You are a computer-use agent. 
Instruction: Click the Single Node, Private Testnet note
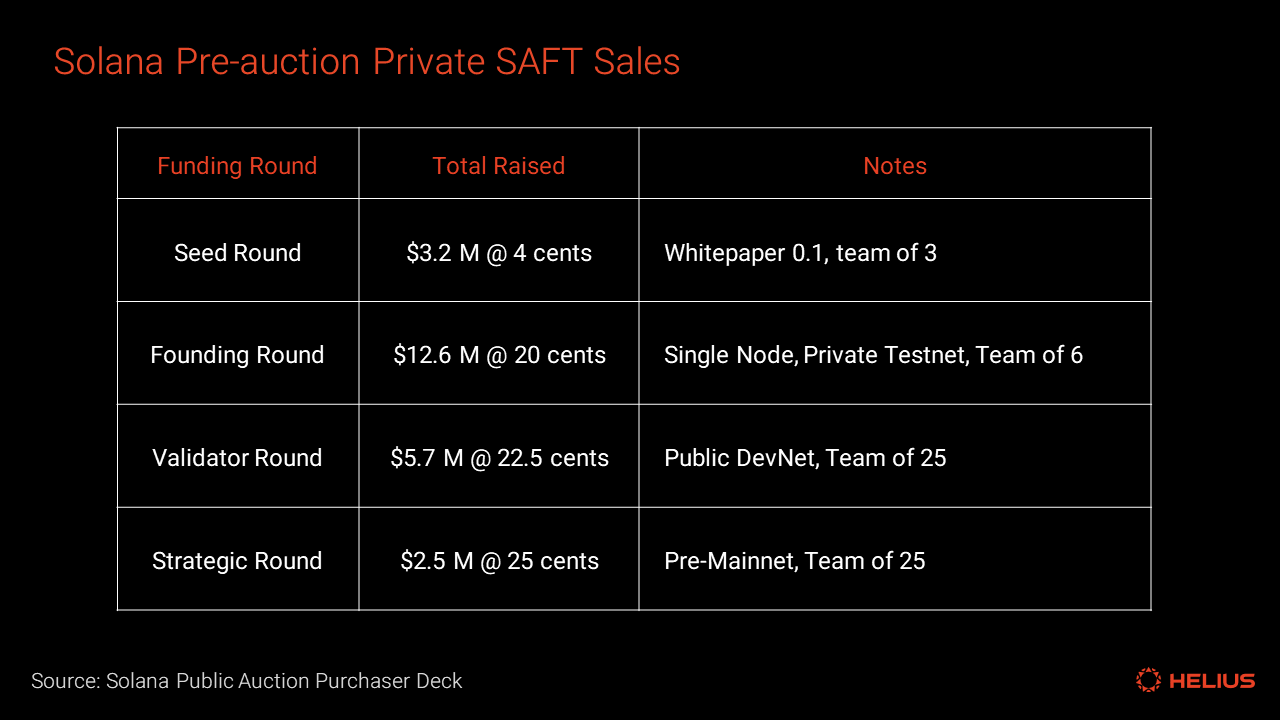point(873,355)
